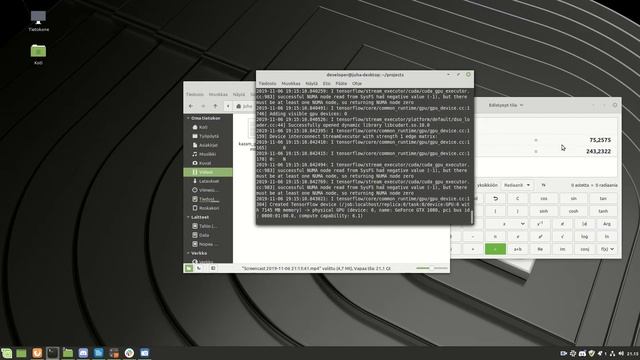Open Etsi menu in the terminal window
640x360 pixels.
pos(327,83)
